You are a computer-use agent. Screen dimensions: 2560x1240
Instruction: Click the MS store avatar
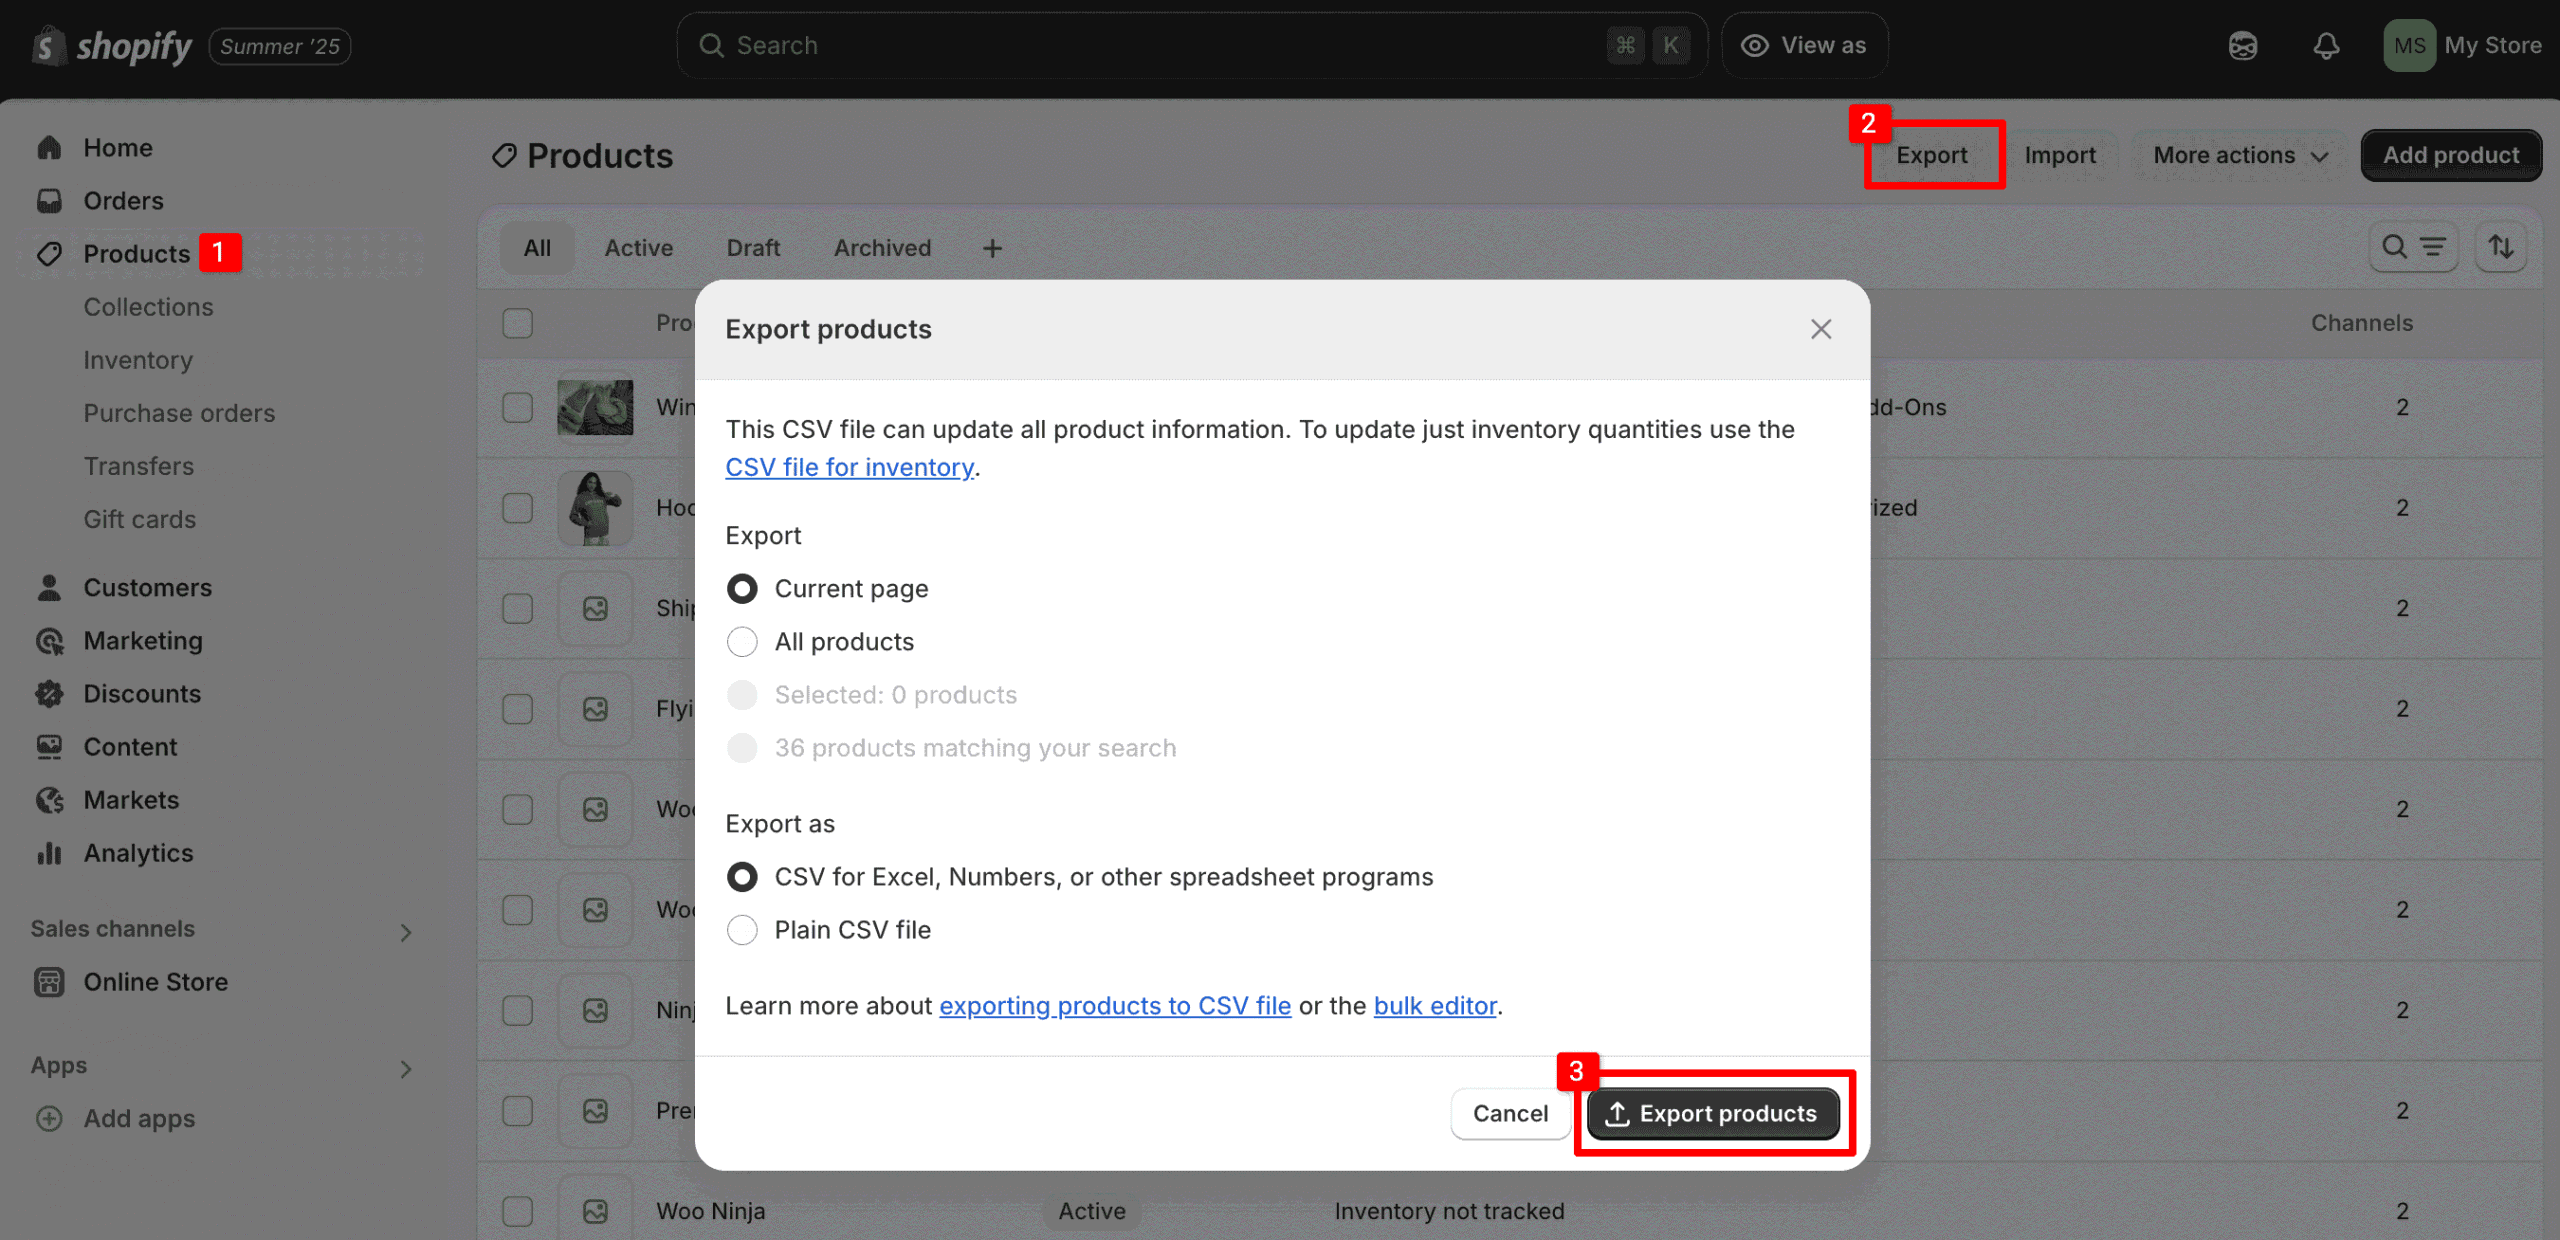point(2409,46)
